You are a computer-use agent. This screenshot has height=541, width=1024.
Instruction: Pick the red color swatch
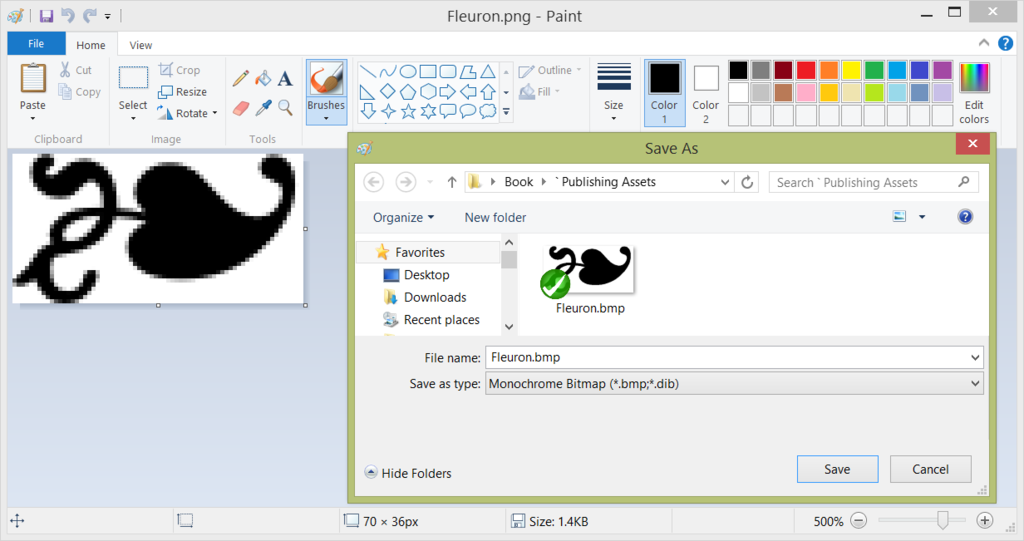(806, 70)
